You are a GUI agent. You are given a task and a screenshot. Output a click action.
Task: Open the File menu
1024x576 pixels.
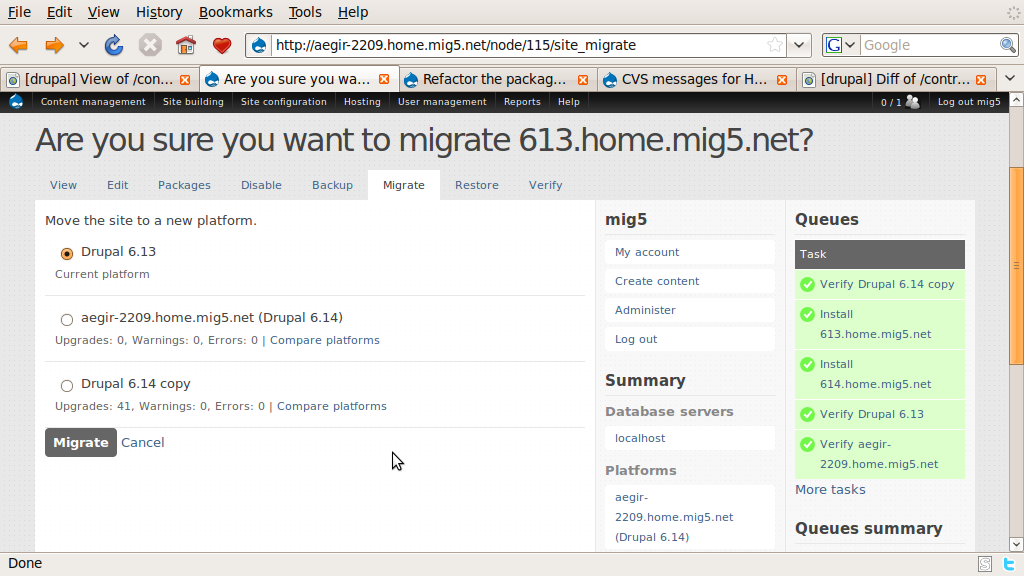[19, 12]
